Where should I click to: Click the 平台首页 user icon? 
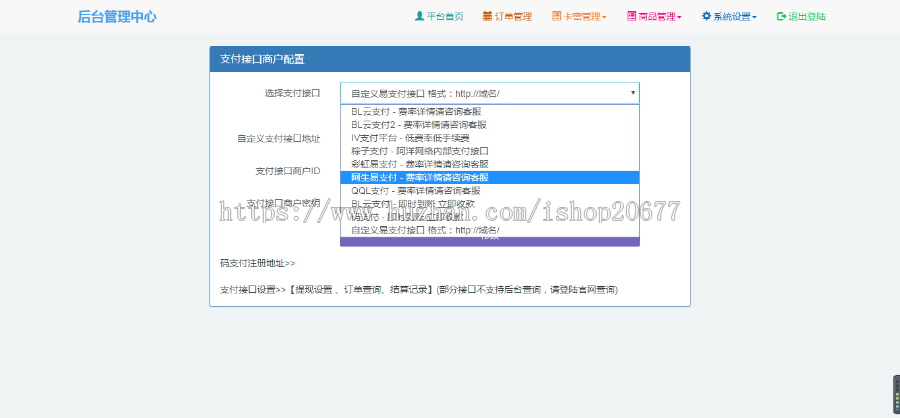(419, 16)
